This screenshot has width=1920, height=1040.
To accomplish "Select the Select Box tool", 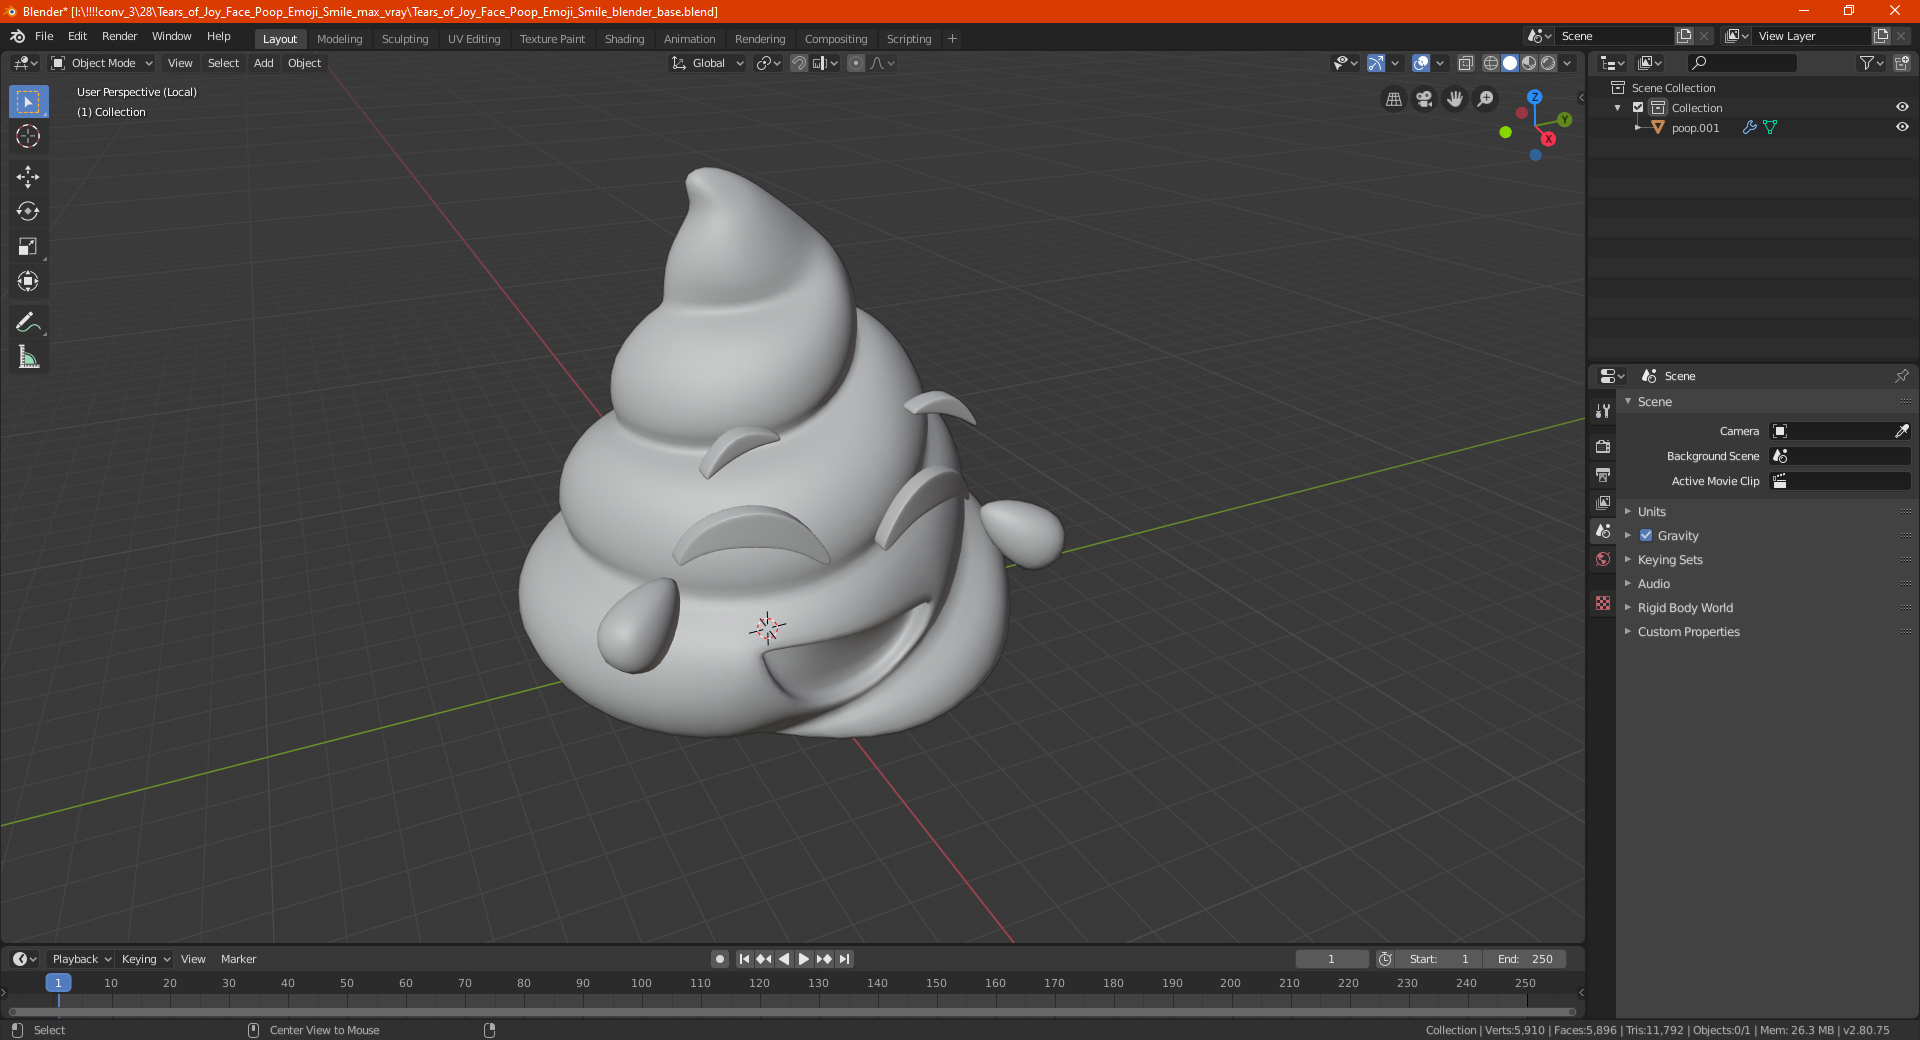I will point(28,102).
